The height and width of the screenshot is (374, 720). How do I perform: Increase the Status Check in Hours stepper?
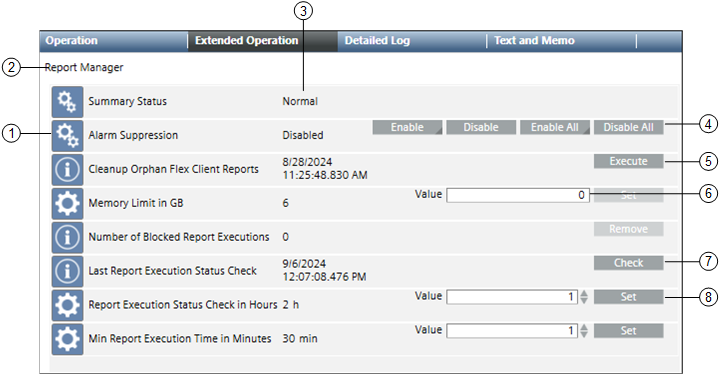pos(584,293)
